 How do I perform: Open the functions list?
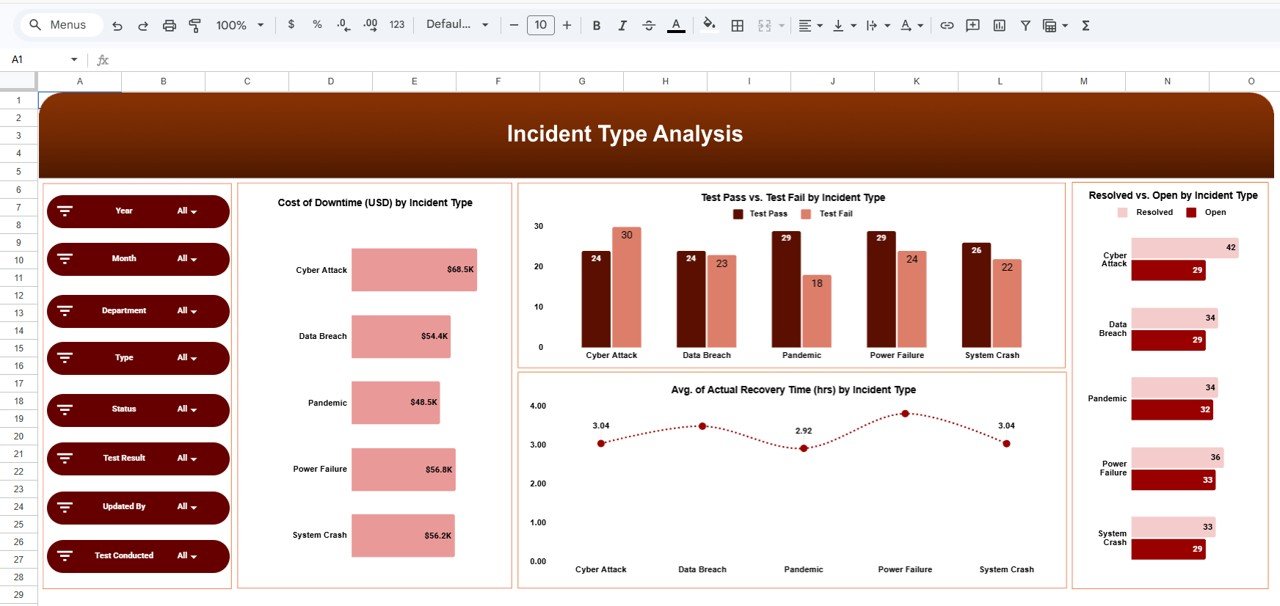click(x=1084, y=25)
